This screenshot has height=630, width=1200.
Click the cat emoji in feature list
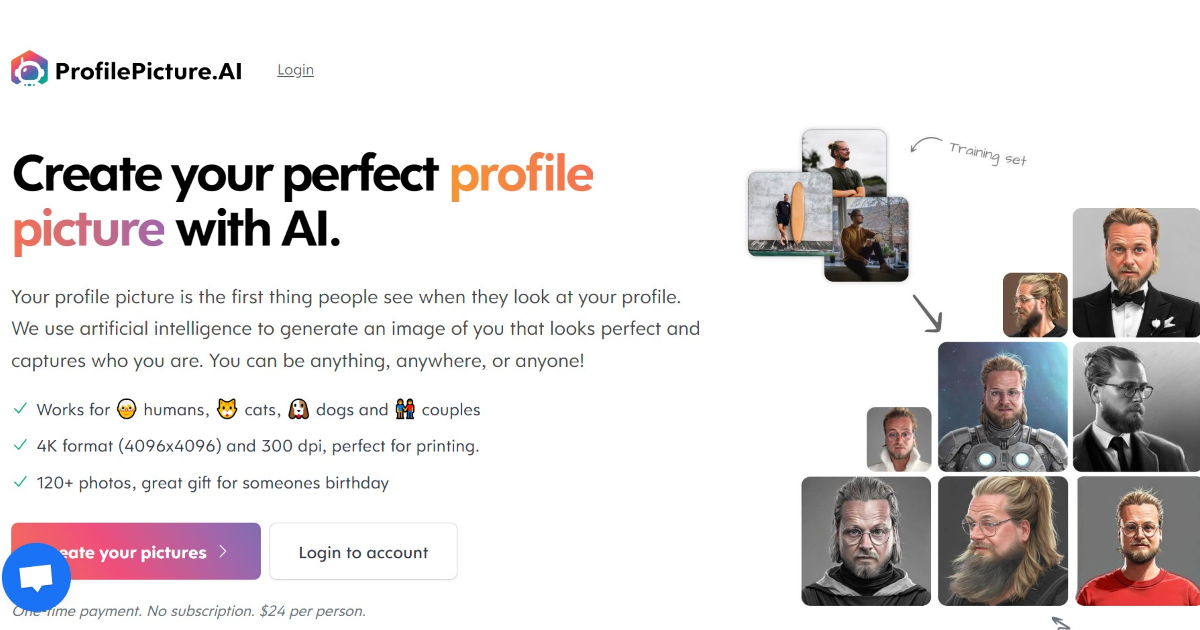click(226, 408)
